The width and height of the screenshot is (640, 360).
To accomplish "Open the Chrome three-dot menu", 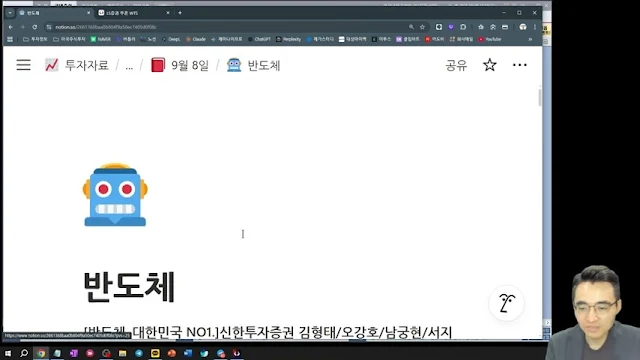I will pyautogui.click(x=535, y=27).
